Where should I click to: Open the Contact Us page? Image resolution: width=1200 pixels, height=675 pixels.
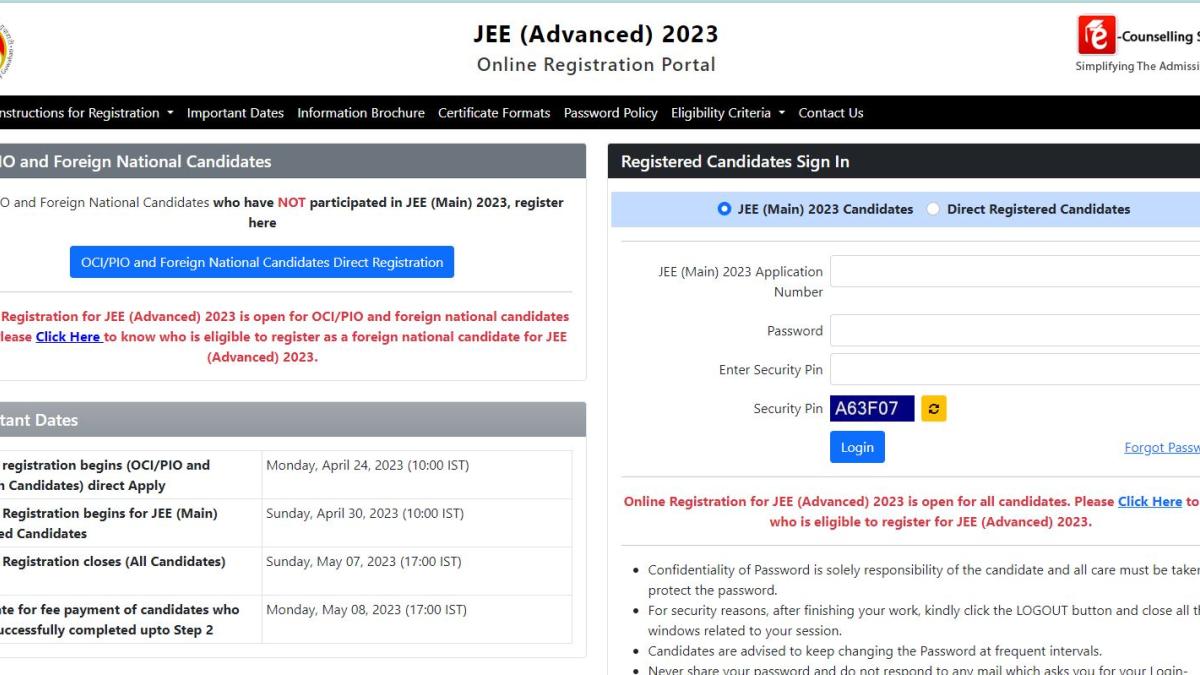(830, 112)
